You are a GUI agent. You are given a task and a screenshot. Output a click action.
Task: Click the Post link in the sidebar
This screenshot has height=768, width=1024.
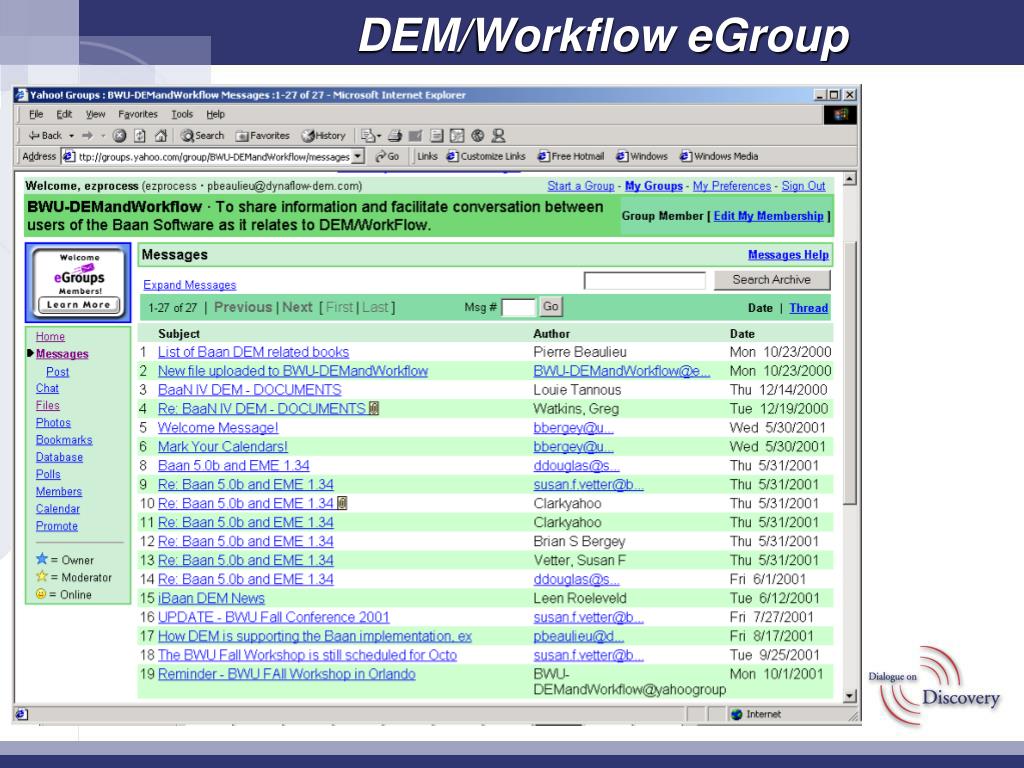57,372
